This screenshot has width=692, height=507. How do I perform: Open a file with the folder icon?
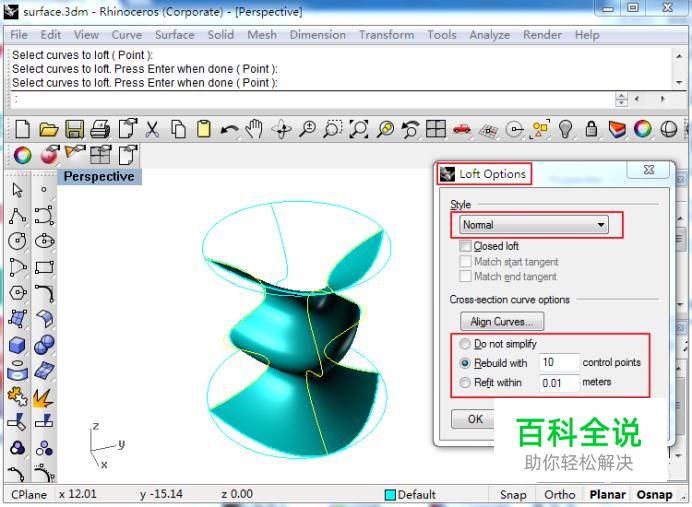[x=49, y=129]
